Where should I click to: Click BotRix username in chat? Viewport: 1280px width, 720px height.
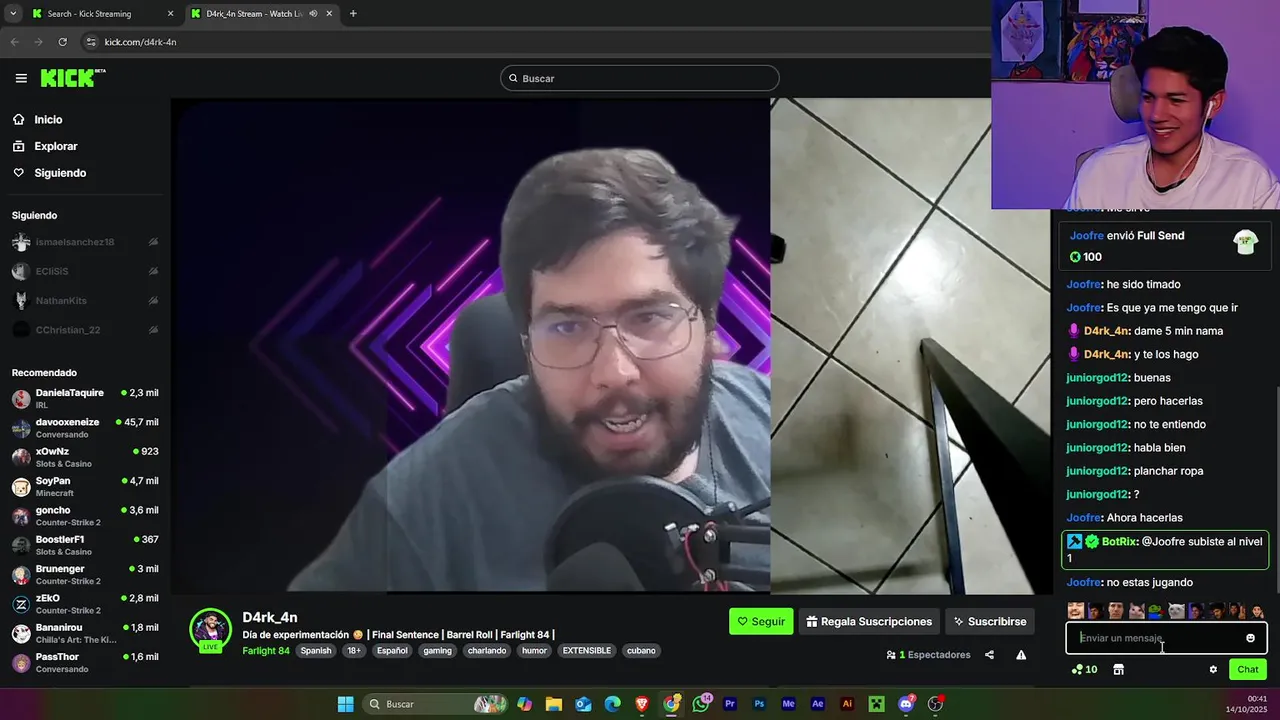tap(1119, 542)
